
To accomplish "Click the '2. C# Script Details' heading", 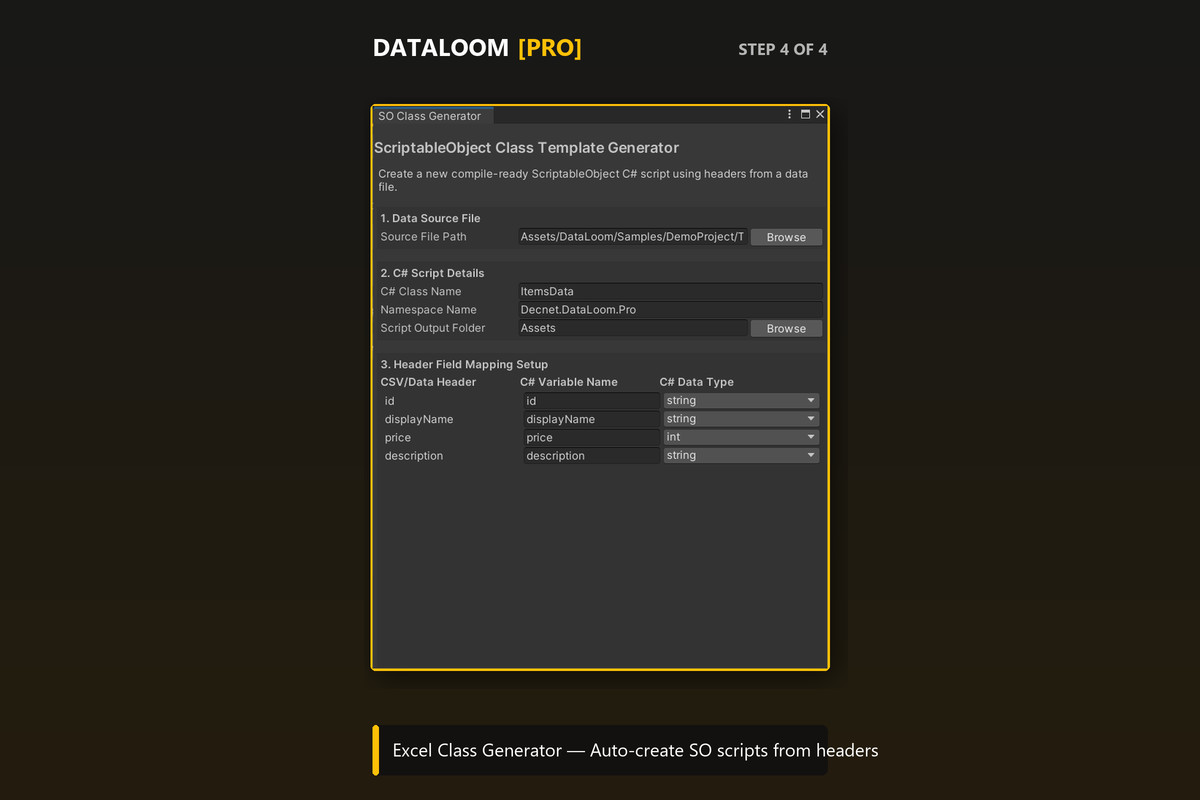I will [x=432, y=273].
